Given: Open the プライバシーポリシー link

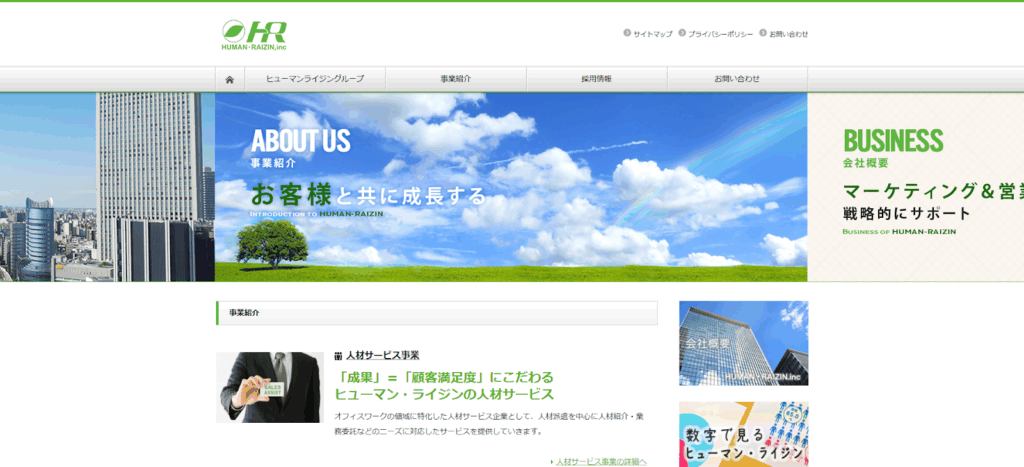Looking at the screenshot, I should [720, 34].
